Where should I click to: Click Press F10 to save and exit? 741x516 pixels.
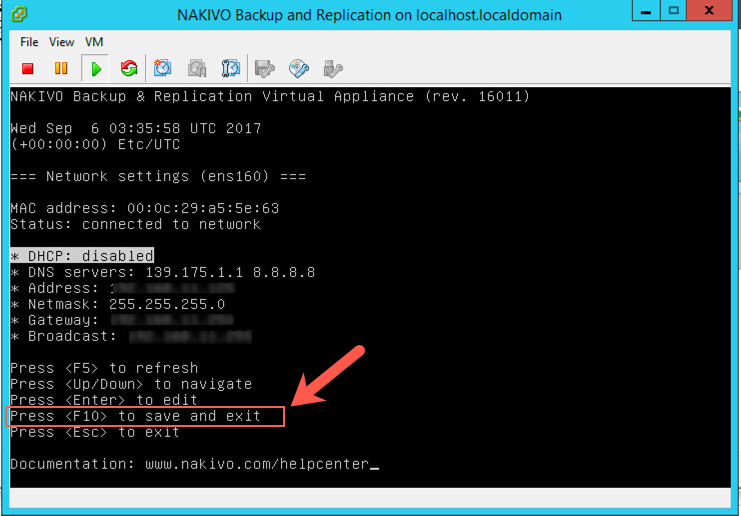[x=135, y=416]
